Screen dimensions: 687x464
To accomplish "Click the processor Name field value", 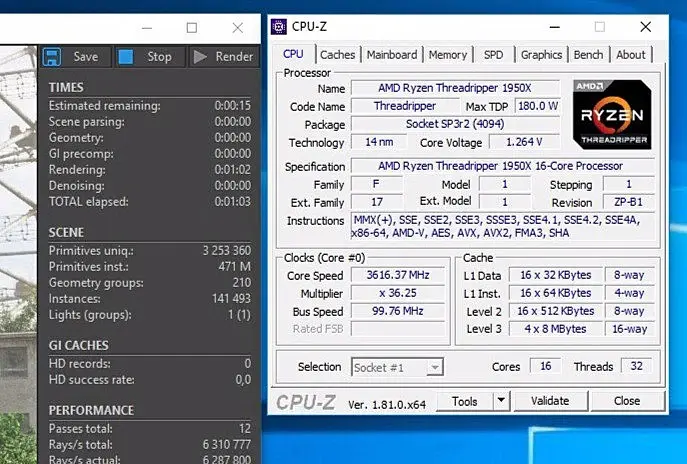I will (455, 88).
